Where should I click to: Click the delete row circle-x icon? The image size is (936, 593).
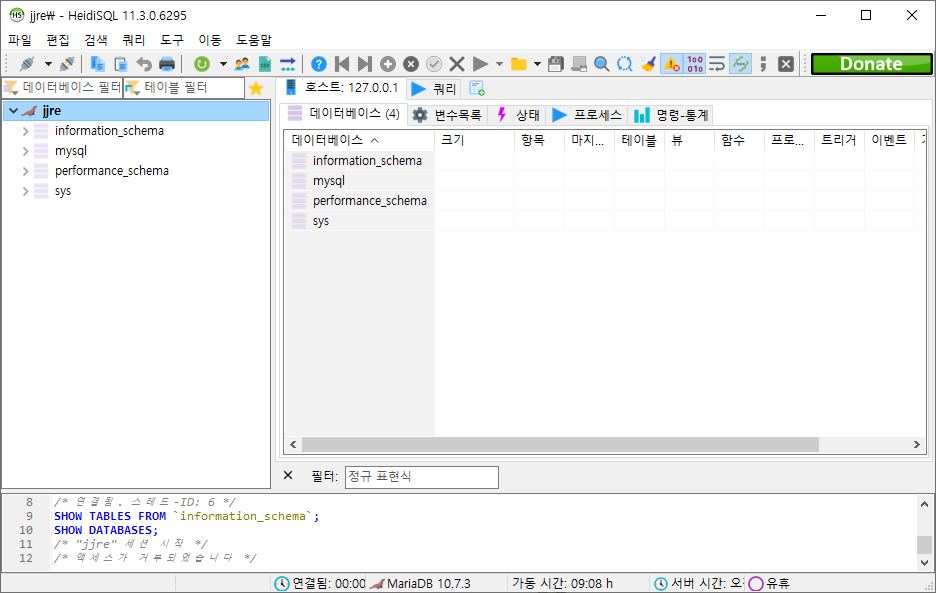[411, 64]
